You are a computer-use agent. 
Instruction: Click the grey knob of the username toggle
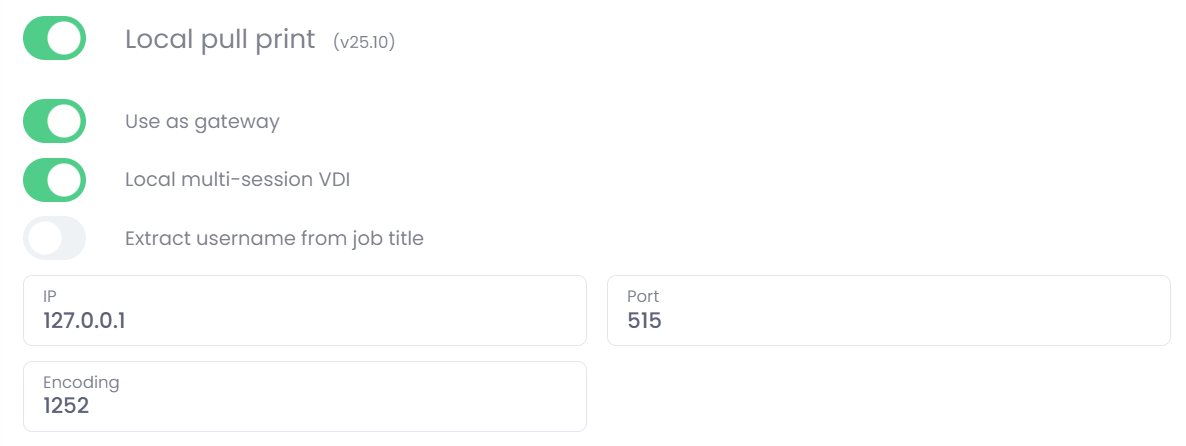[44, 239]
